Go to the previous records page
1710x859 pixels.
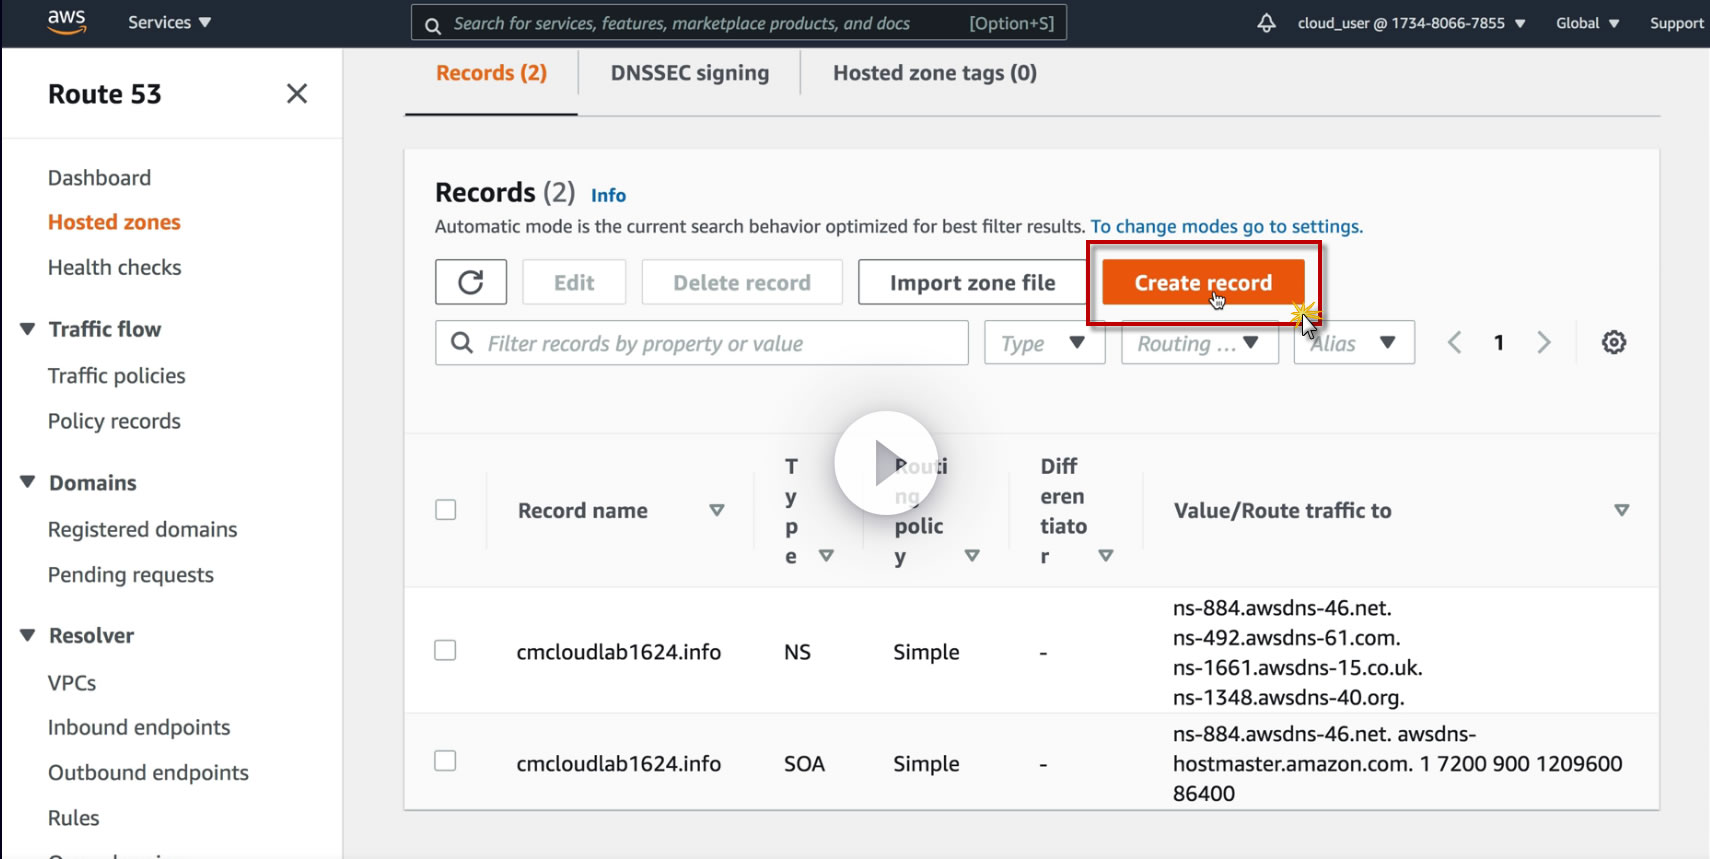click(x=1455, y=343)
